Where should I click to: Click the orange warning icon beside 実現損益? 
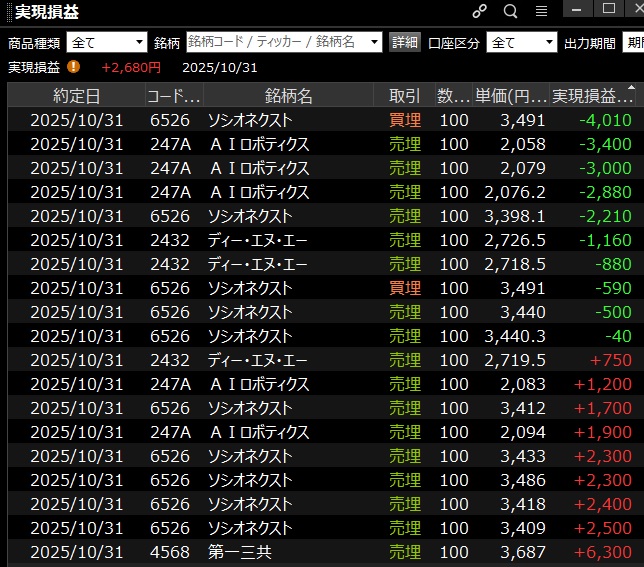coord(74,67)
